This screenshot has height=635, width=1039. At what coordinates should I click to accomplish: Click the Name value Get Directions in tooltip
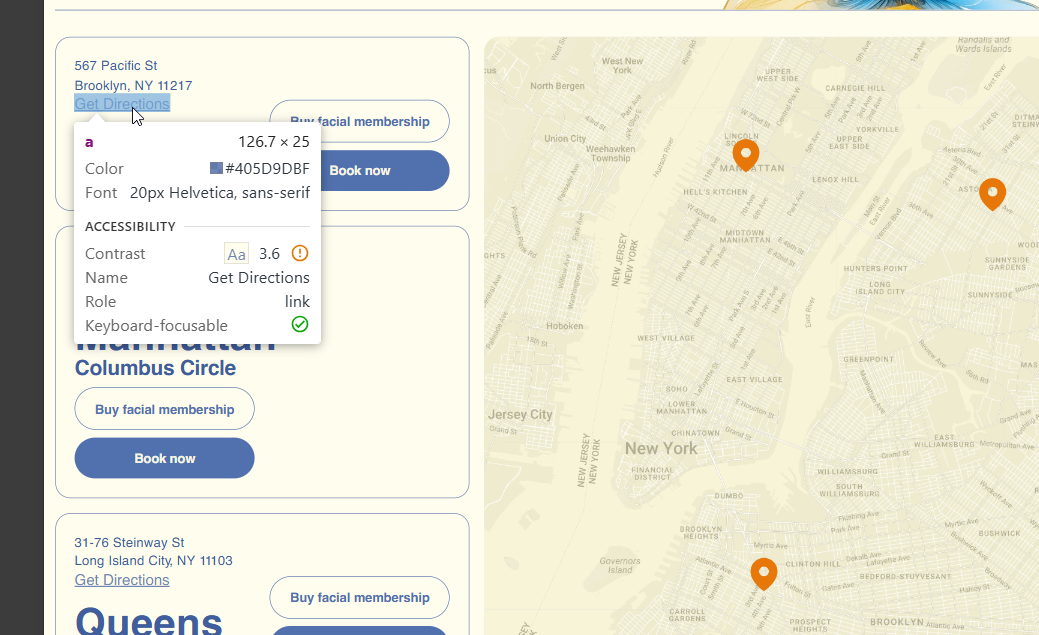258,278
